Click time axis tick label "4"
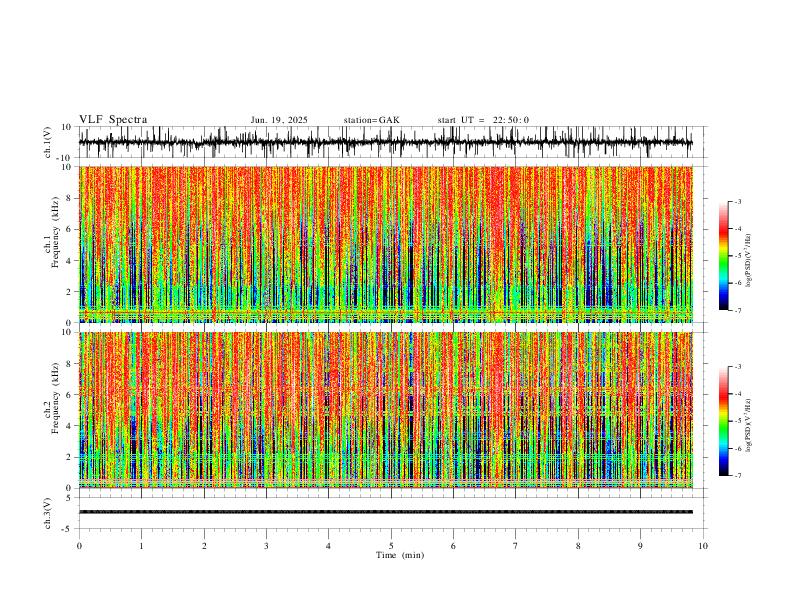The image size is (792, 612). tap(329, 546)
